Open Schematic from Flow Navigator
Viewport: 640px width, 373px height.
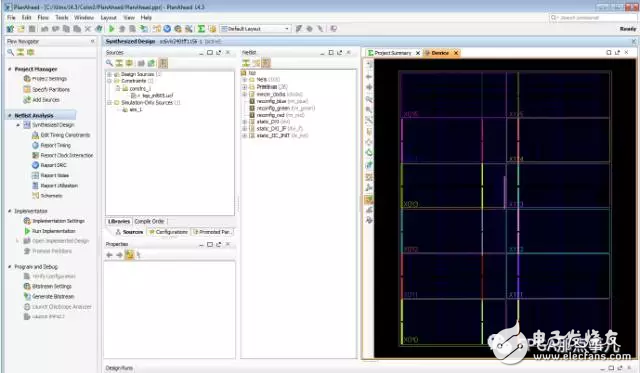tap(51, 196)
